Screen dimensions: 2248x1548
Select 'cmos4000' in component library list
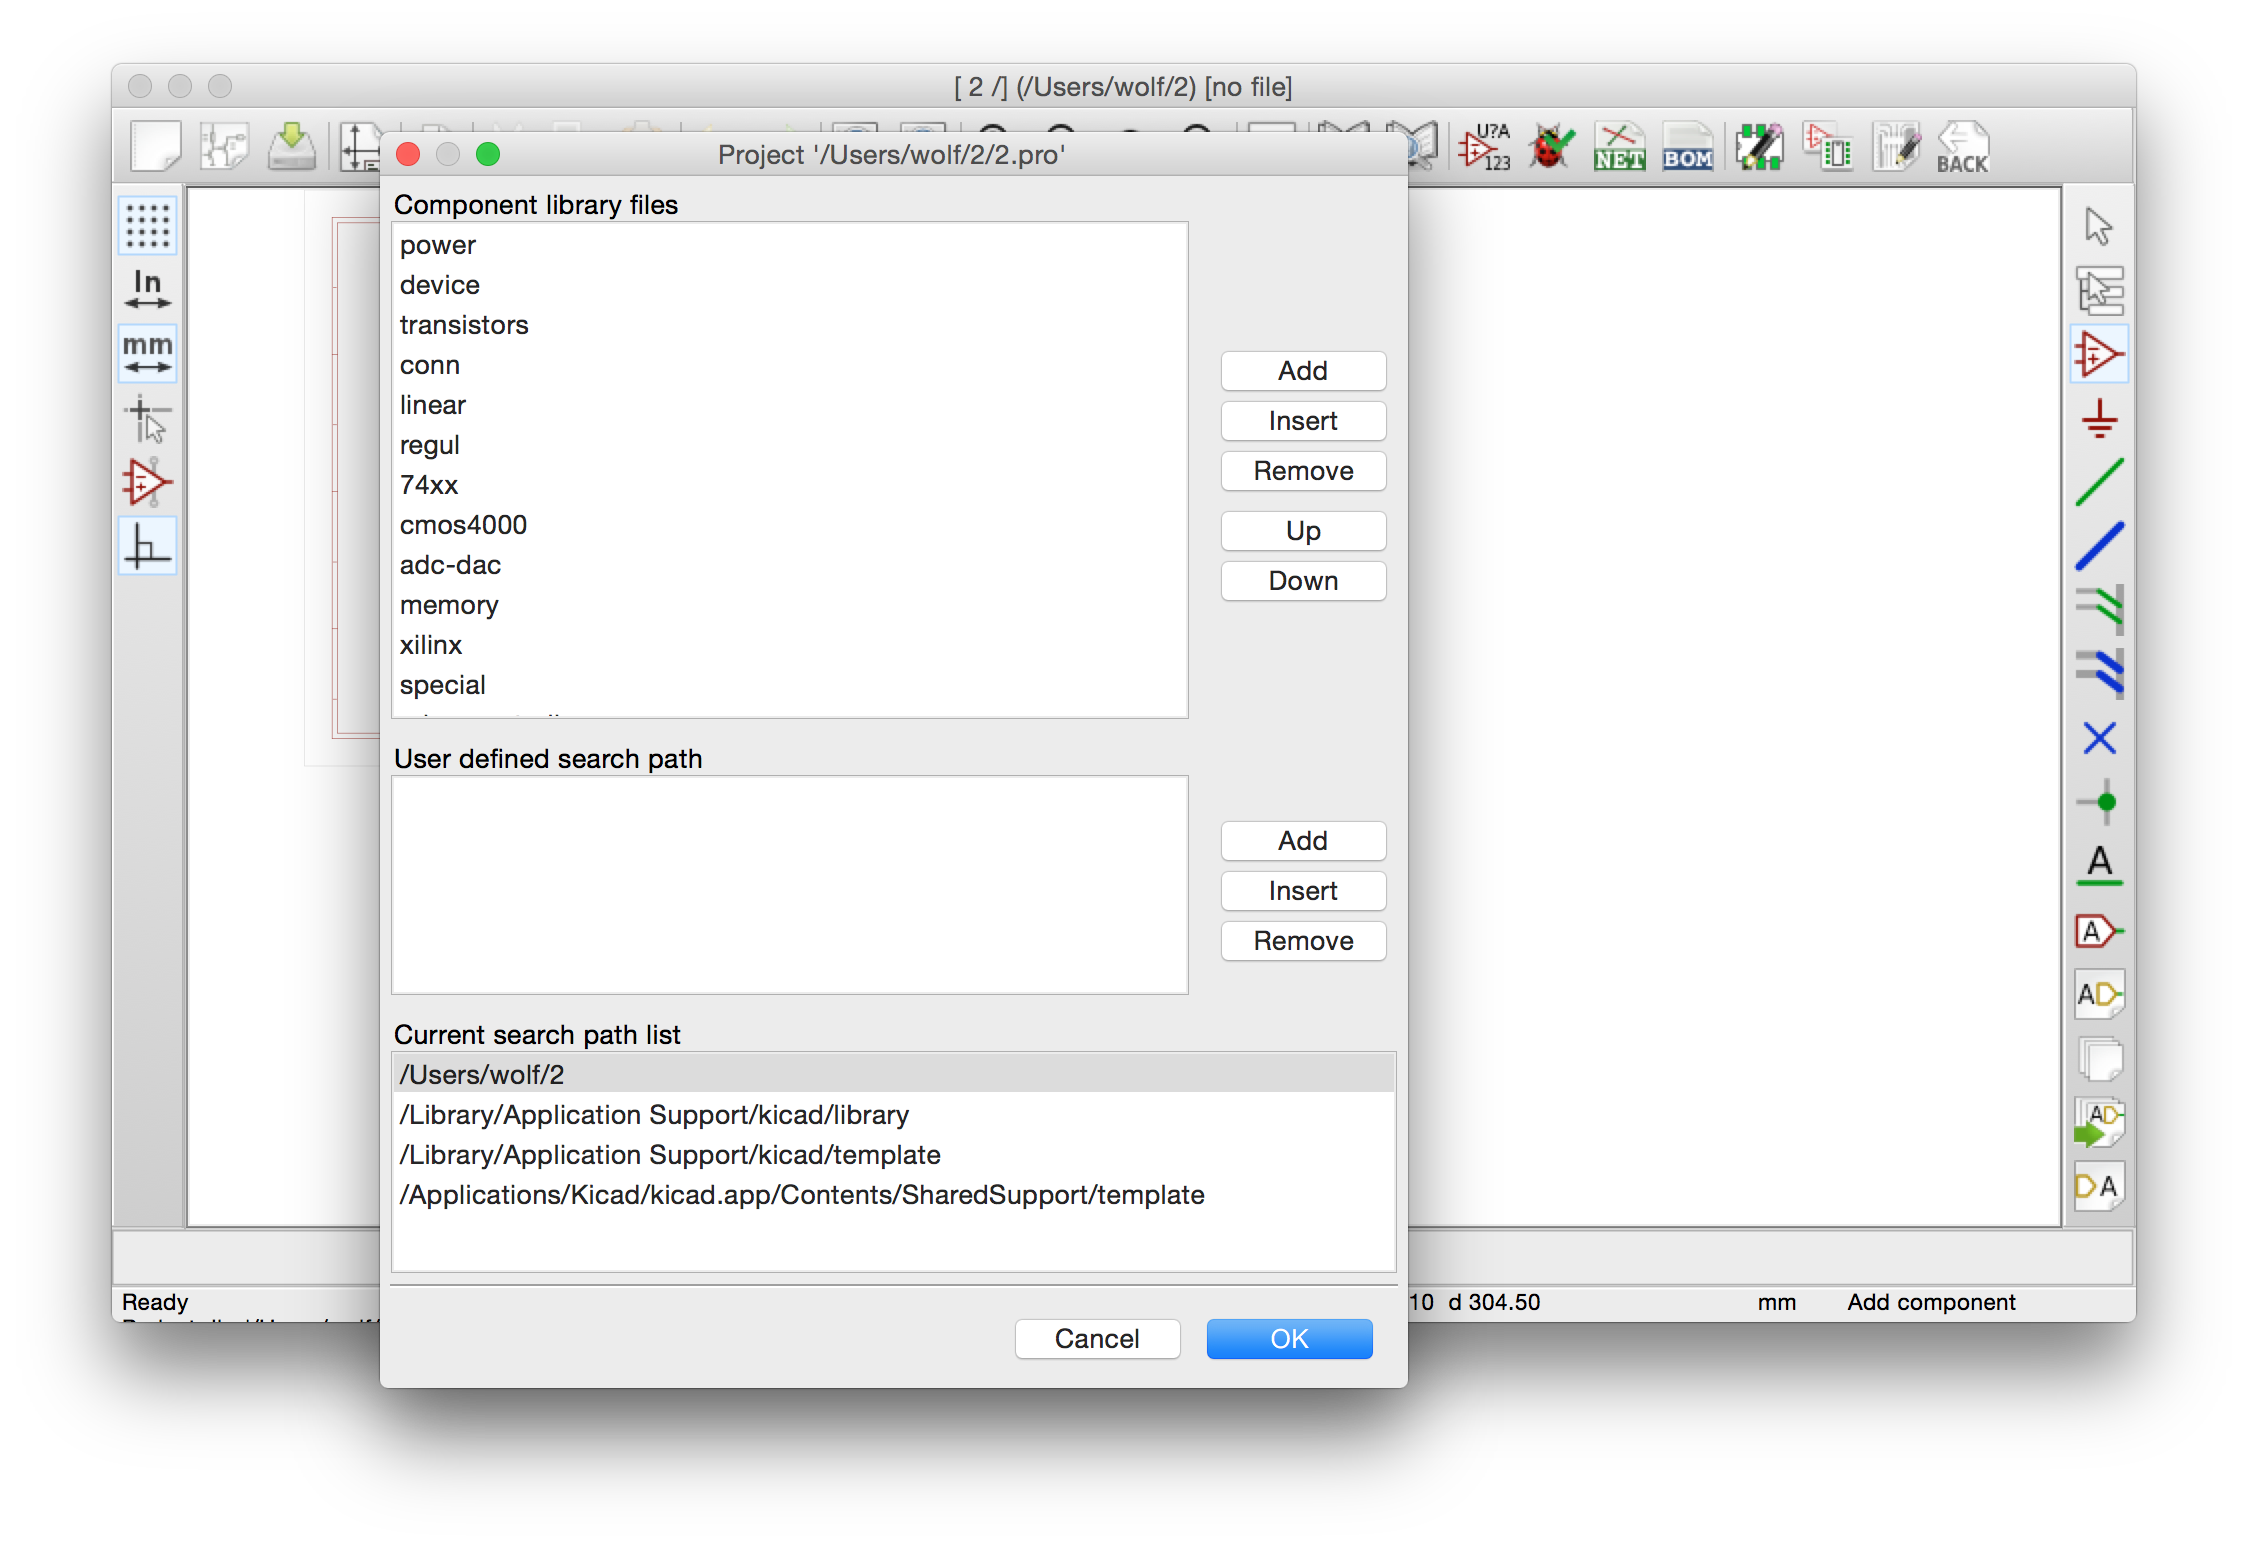point(463,525)
